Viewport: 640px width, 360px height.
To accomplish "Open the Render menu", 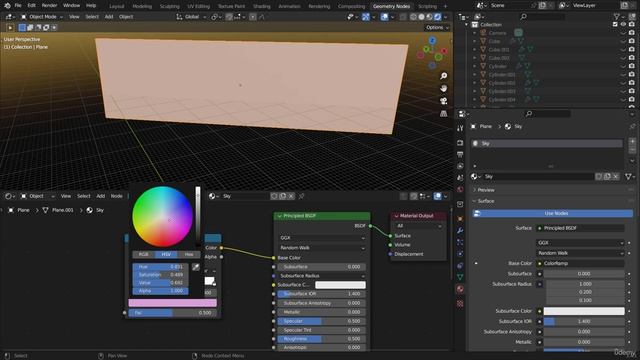I will tap(49, 6).
